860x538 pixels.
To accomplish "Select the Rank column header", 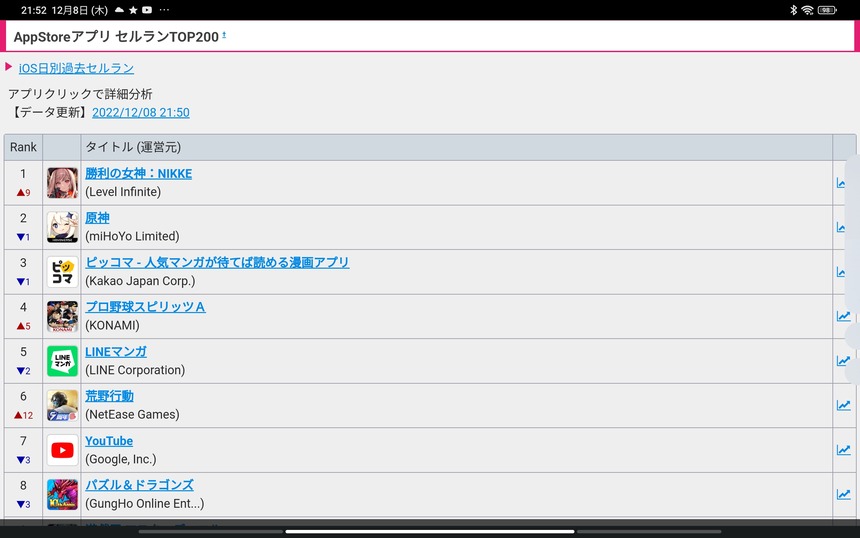I will tap(23, 147).
